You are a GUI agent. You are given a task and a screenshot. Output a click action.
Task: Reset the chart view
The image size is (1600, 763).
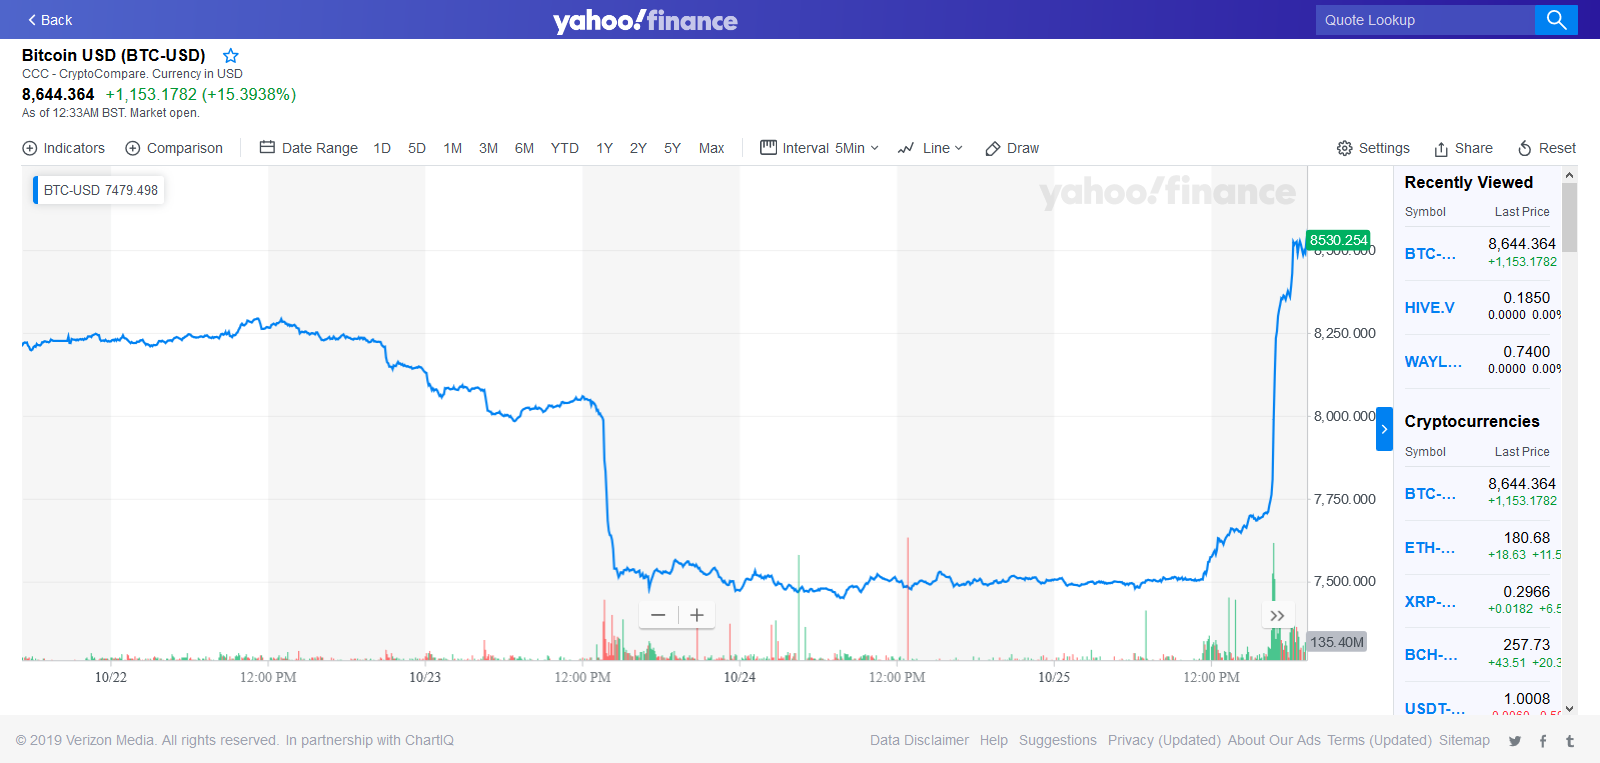tap(1546, 148)
